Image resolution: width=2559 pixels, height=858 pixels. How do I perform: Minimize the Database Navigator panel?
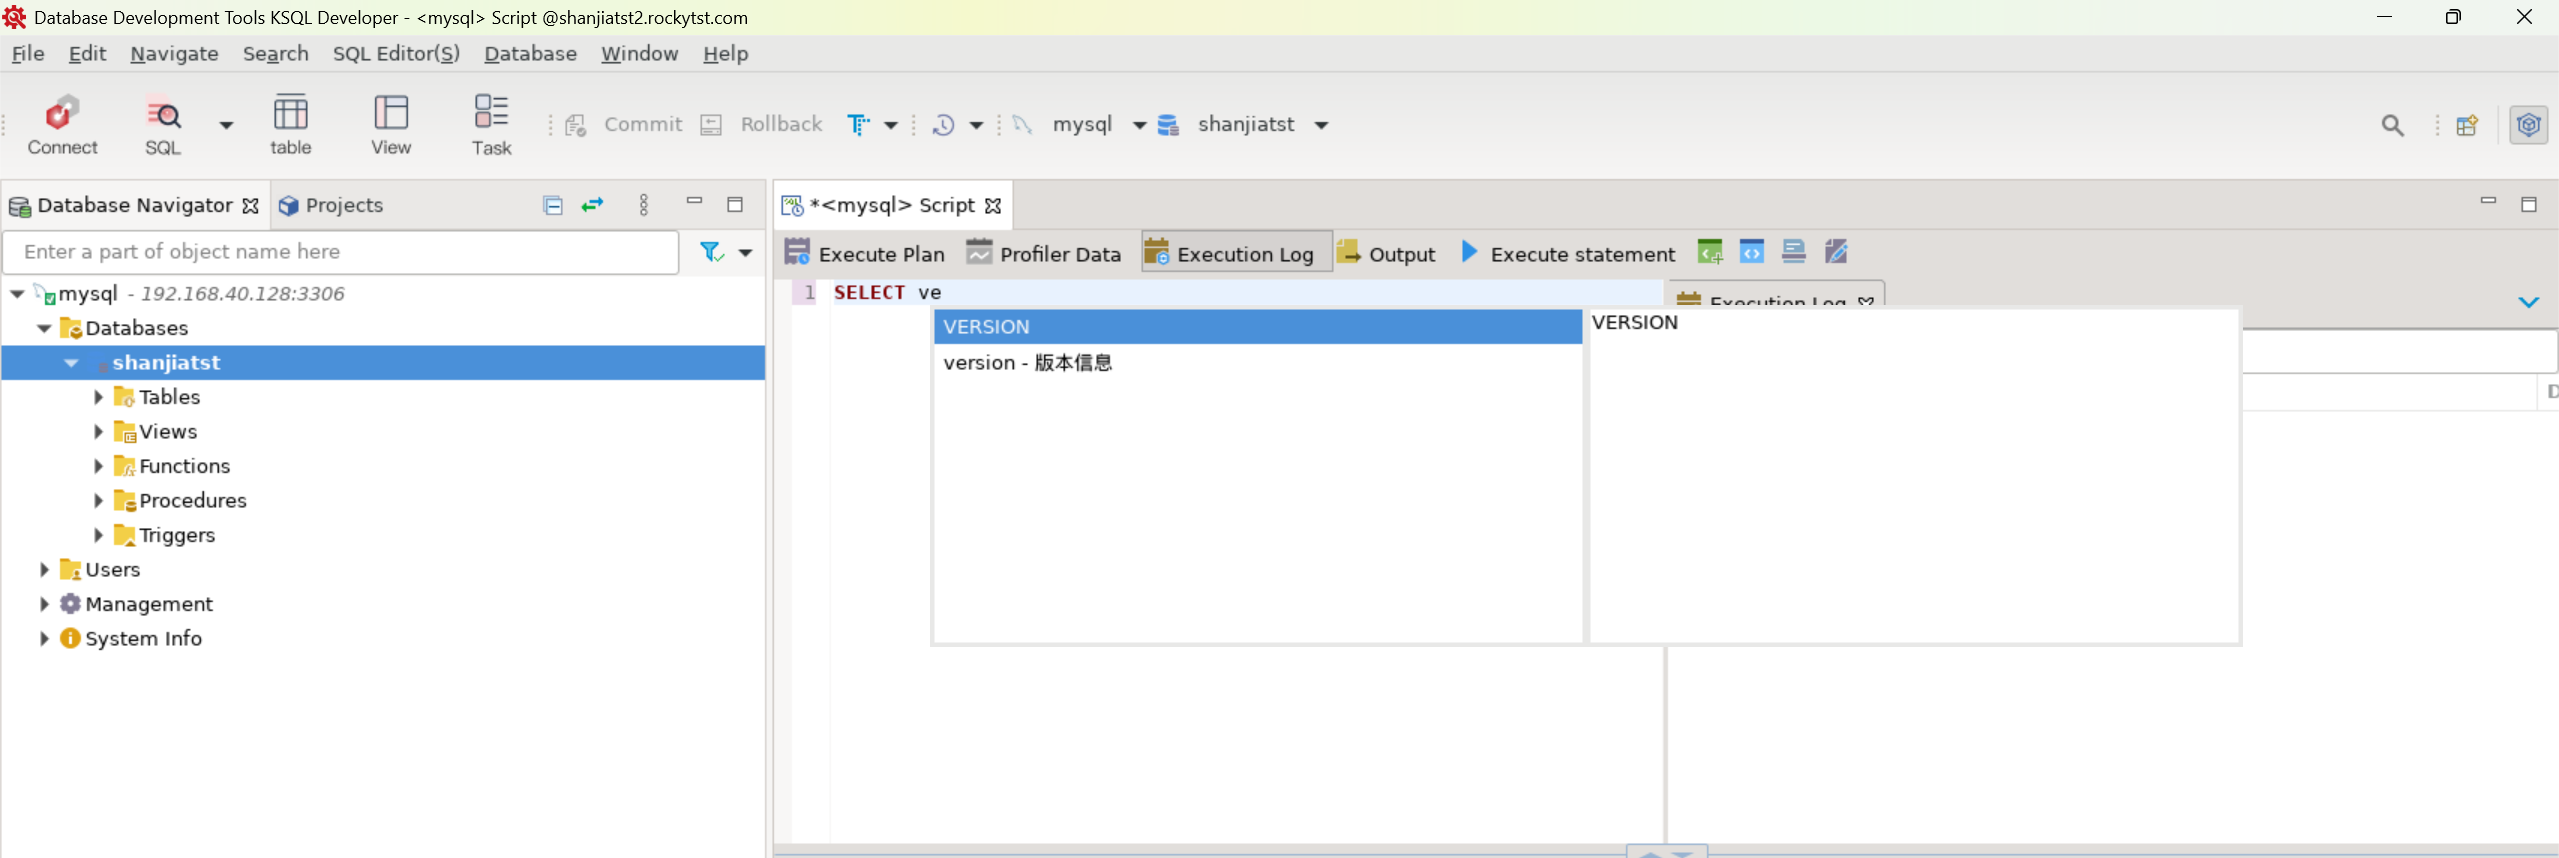coord(694,202)
